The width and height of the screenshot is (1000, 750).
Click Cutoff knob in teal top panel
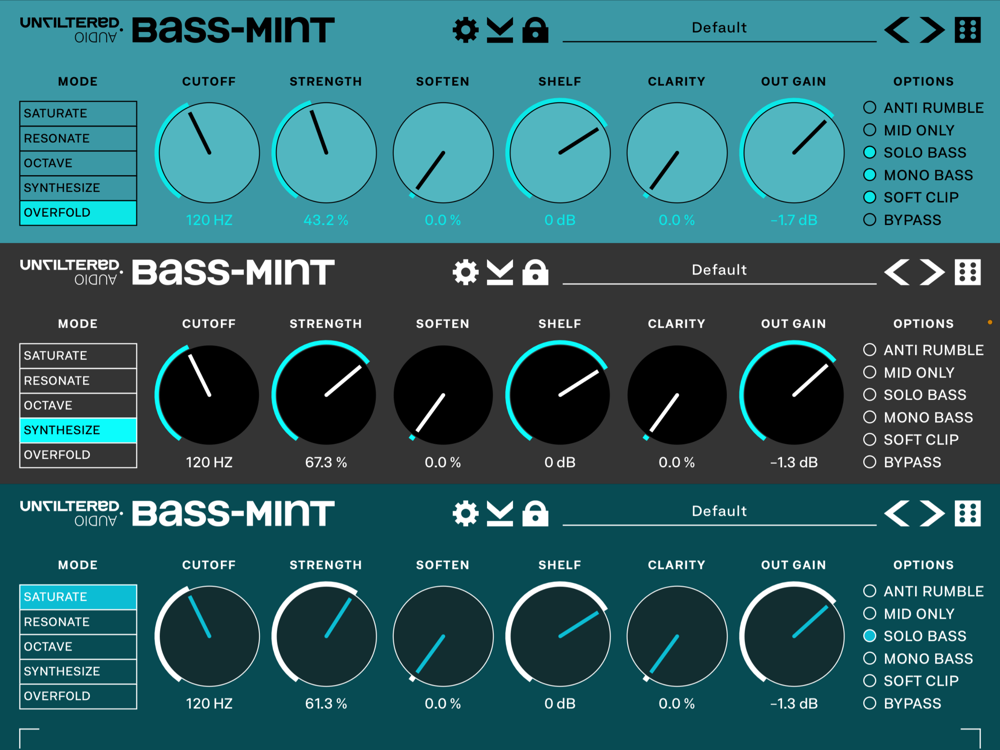209,153
